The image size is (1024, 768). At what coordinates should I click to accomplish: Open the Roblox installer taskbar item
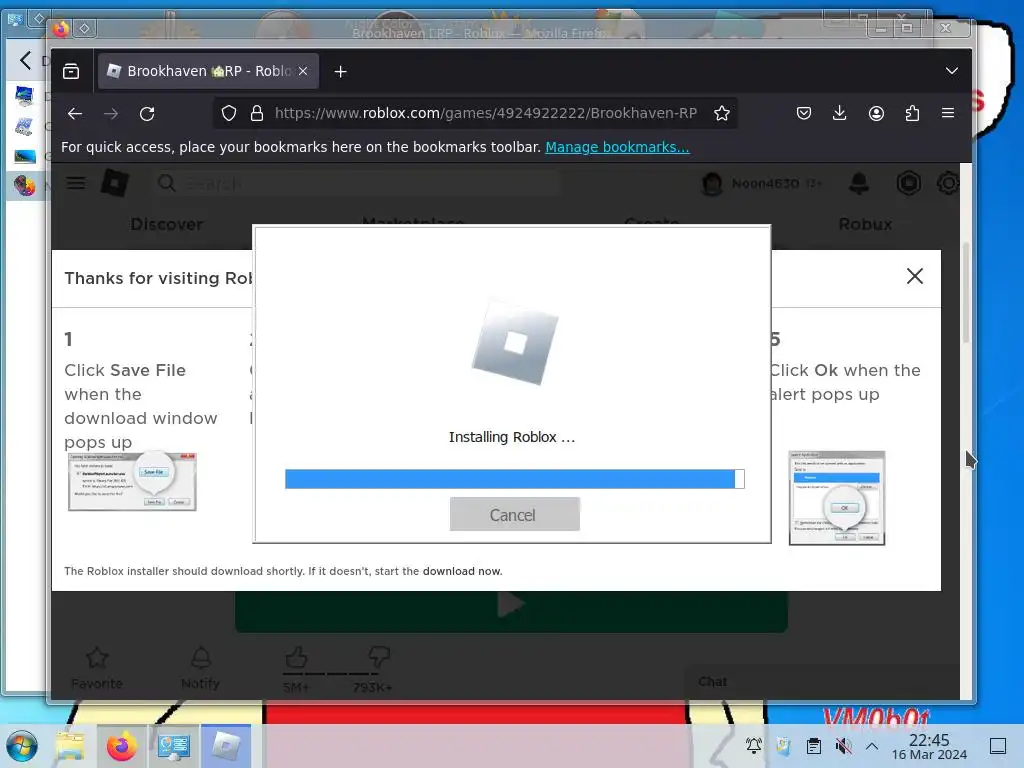(x=226, y=746)
